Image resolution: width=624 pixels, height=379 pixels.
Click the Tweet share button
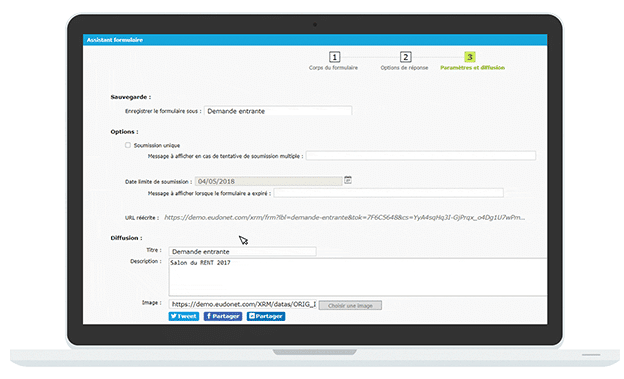[x=184, y=316]
